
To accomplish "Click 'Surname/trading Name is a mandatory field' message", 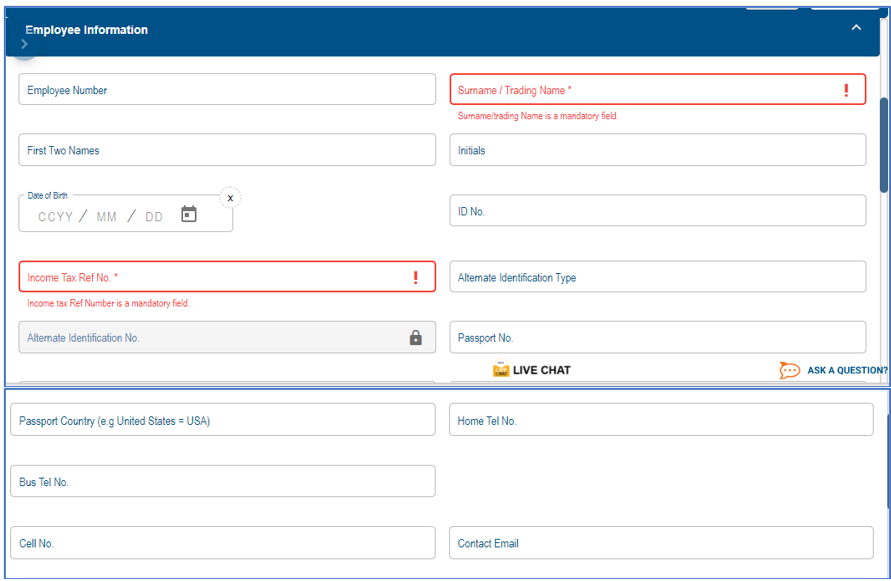I will [x=538, y=116].
